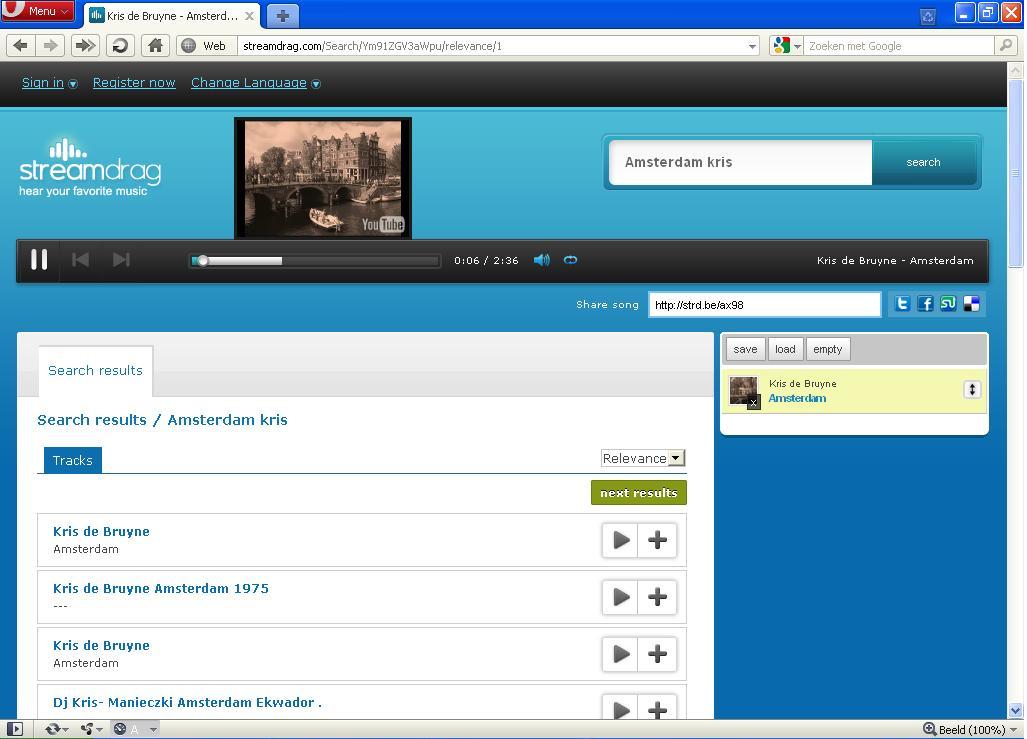Pause the currently playing song
Image resolution: width=1027 pixels, height=739 pixels.
(39, 260)
